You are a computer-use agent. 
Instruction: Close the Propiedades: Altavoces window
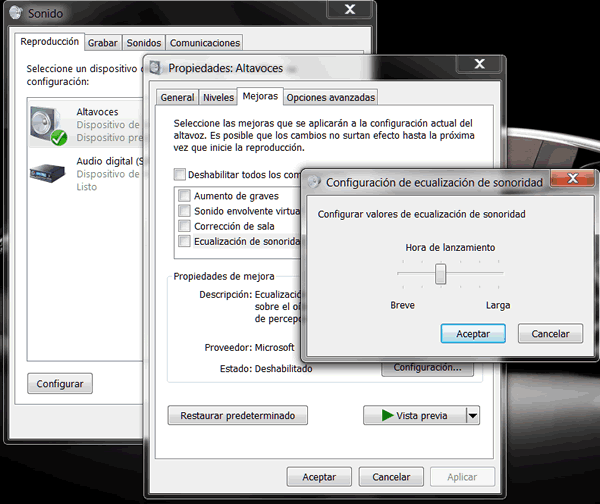[479, 64]
